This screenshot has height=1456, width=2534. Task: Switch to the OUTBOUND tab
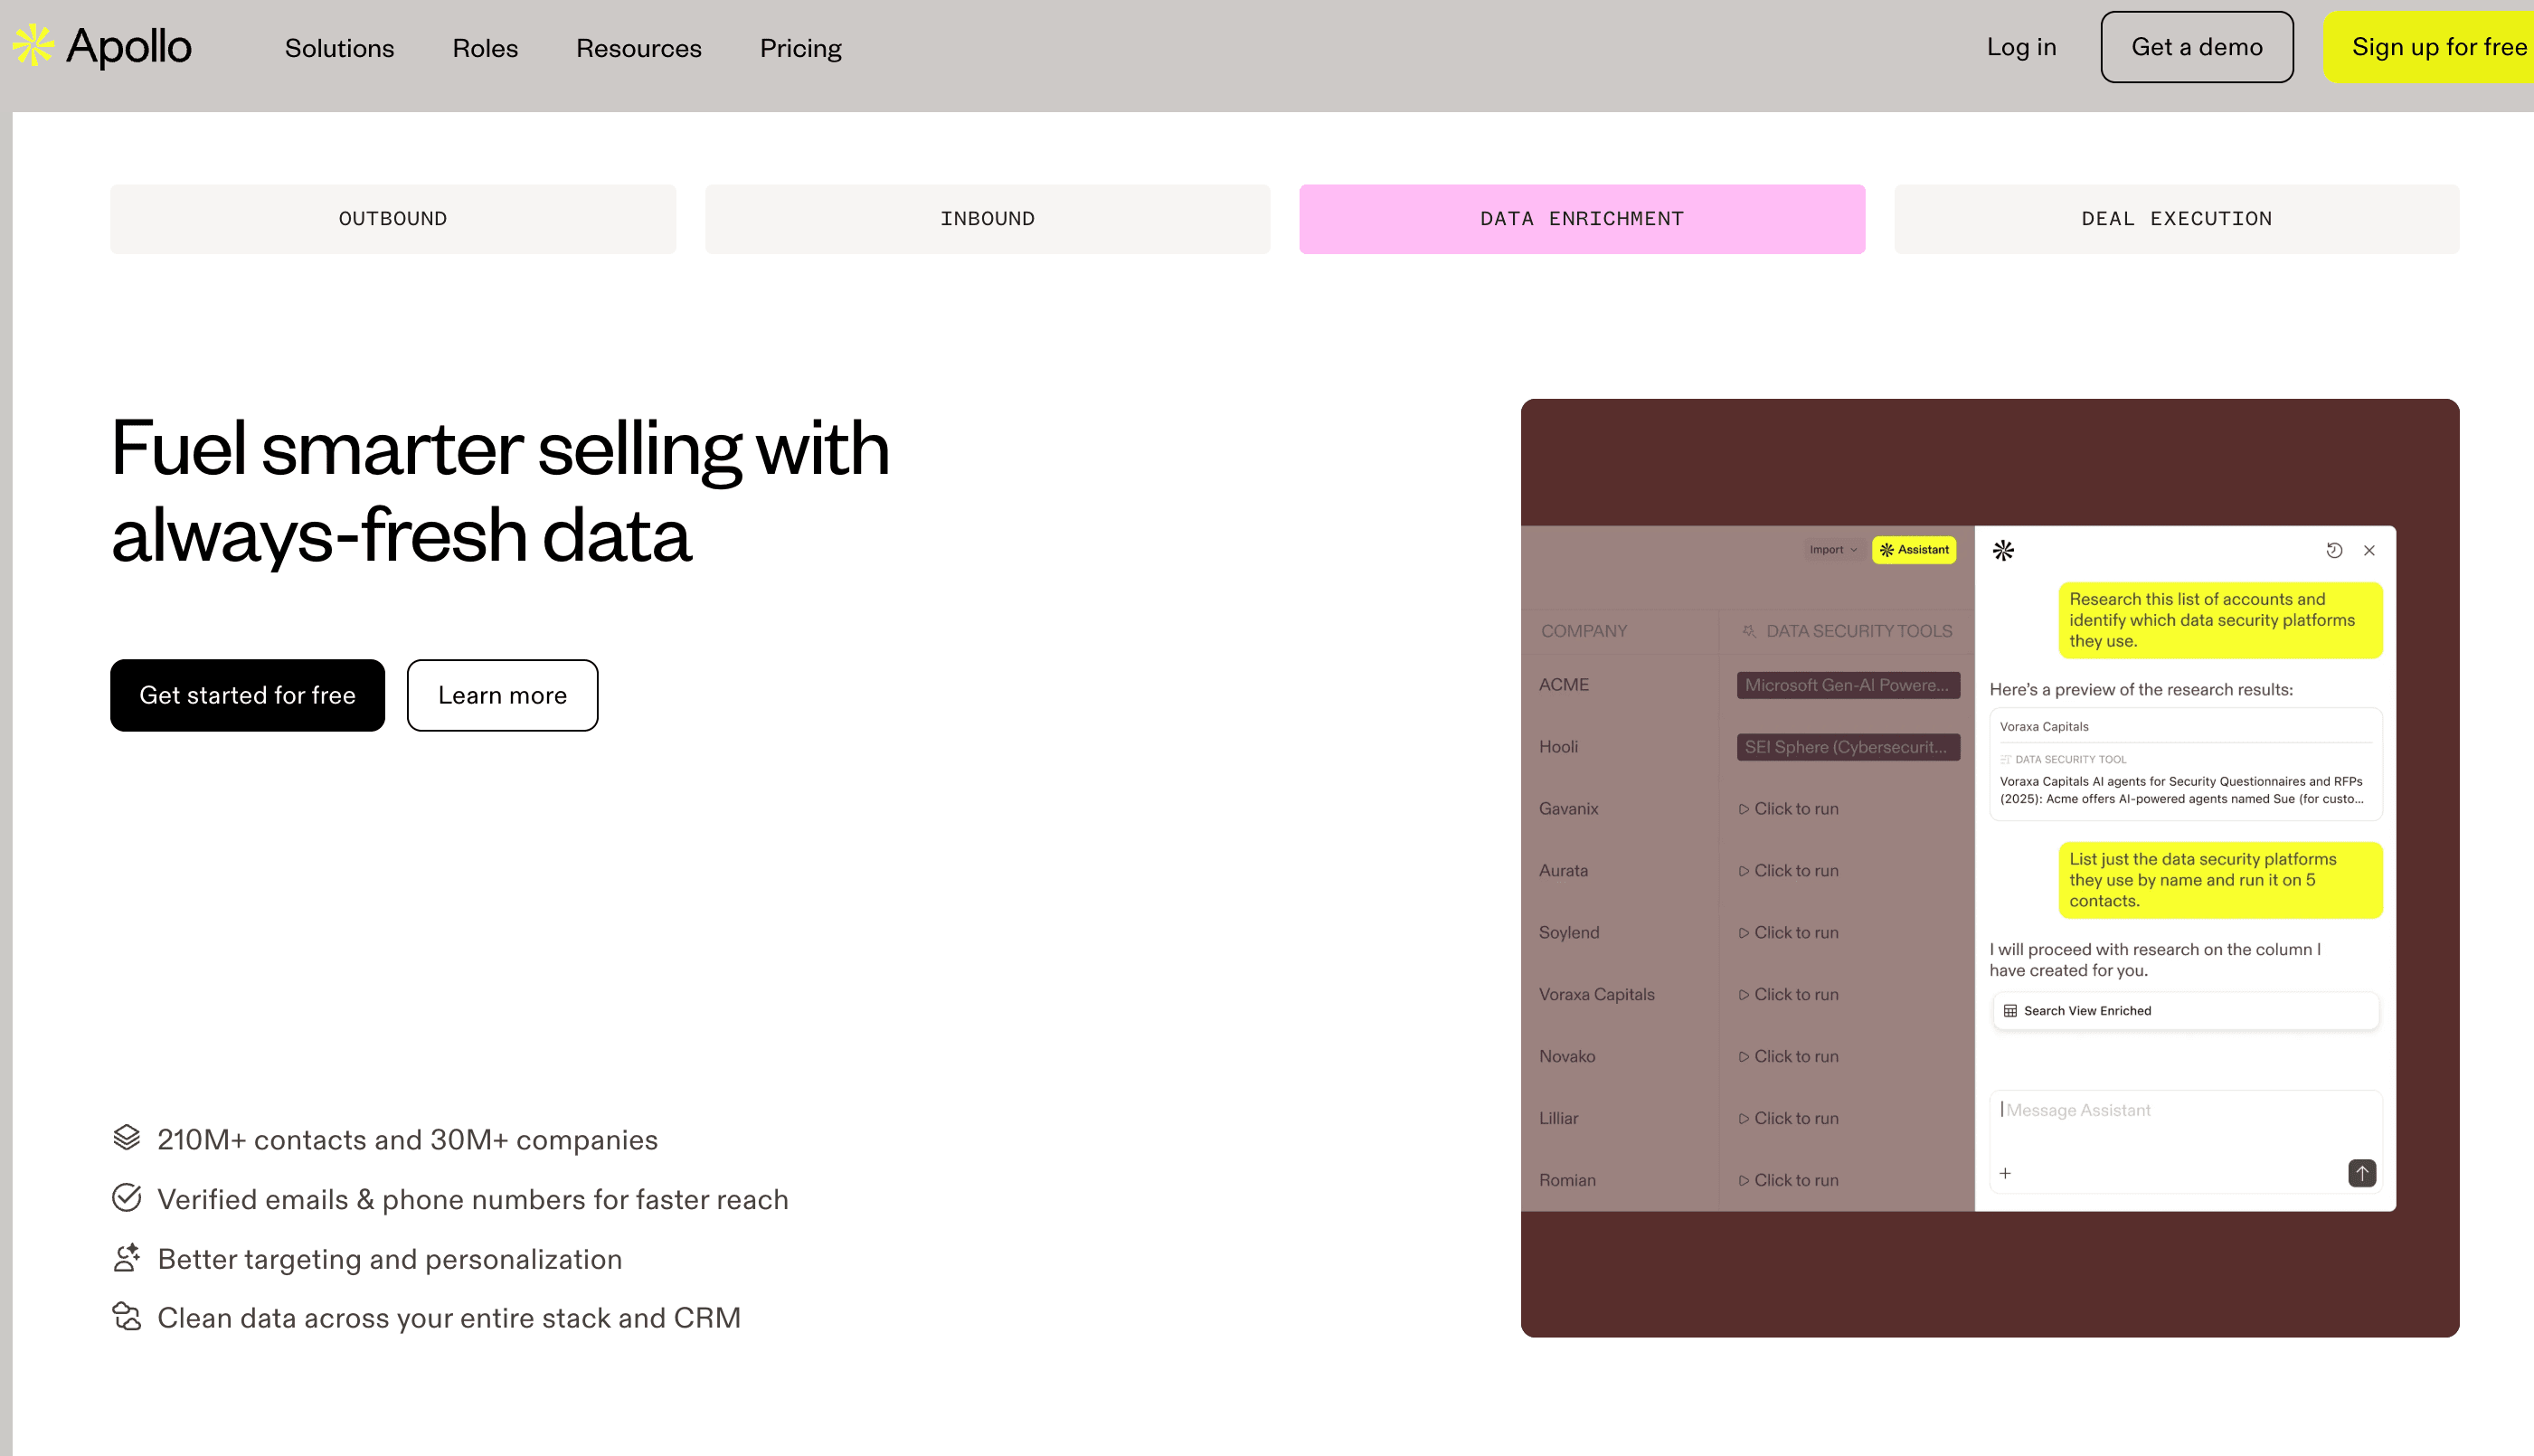click(x=392, y=218)
